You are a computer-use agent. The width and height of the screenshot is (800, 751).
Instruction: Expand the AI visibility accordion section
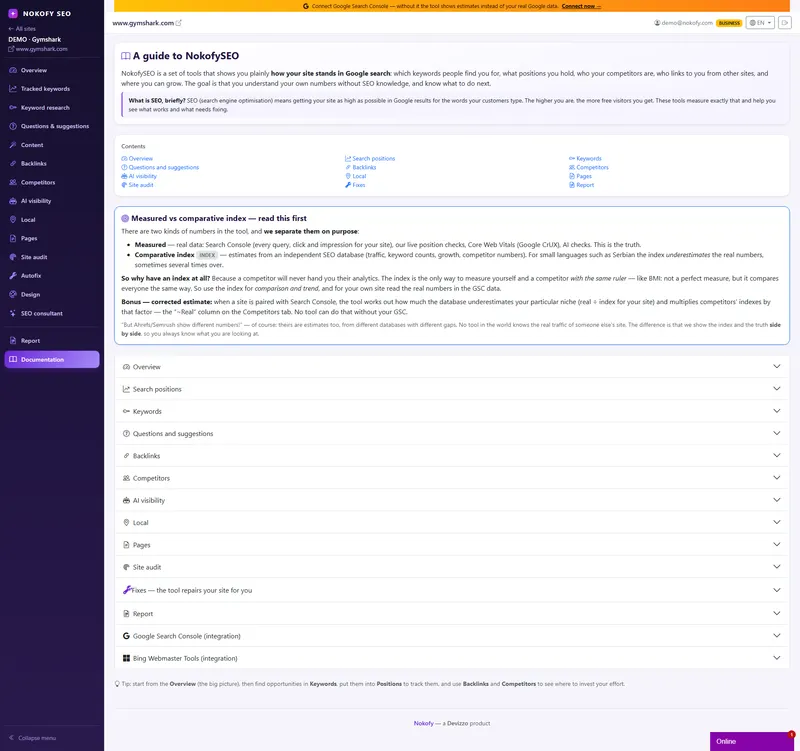coord(452,500)
